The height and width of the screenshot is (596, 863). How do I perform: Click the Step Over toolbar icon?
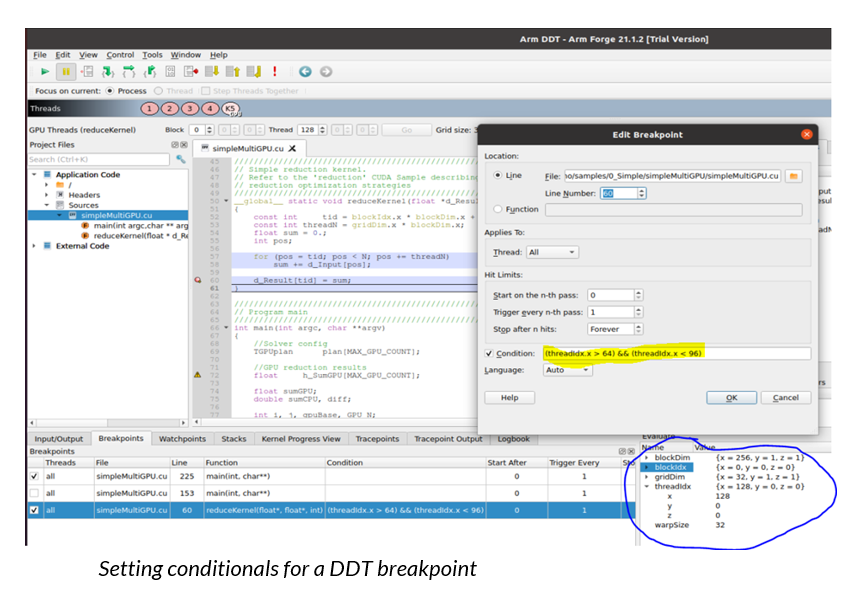coord(130,71)
